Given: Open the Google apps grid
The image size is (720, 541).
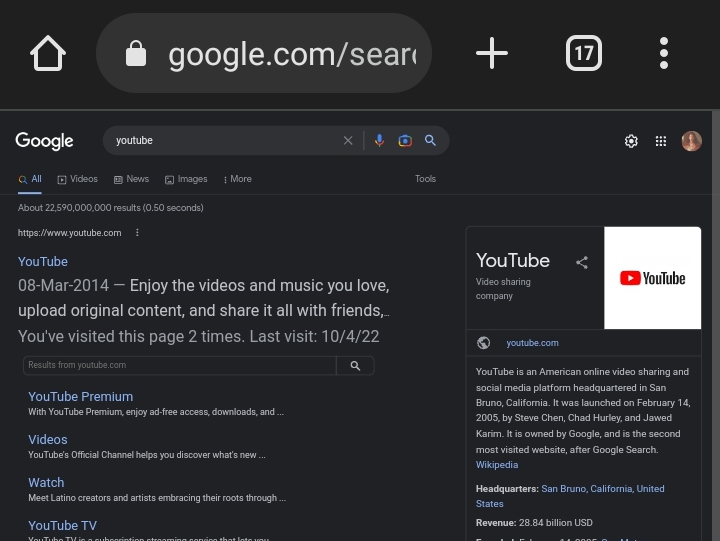Looking at the screenshot, I should (x=661, y=141).
